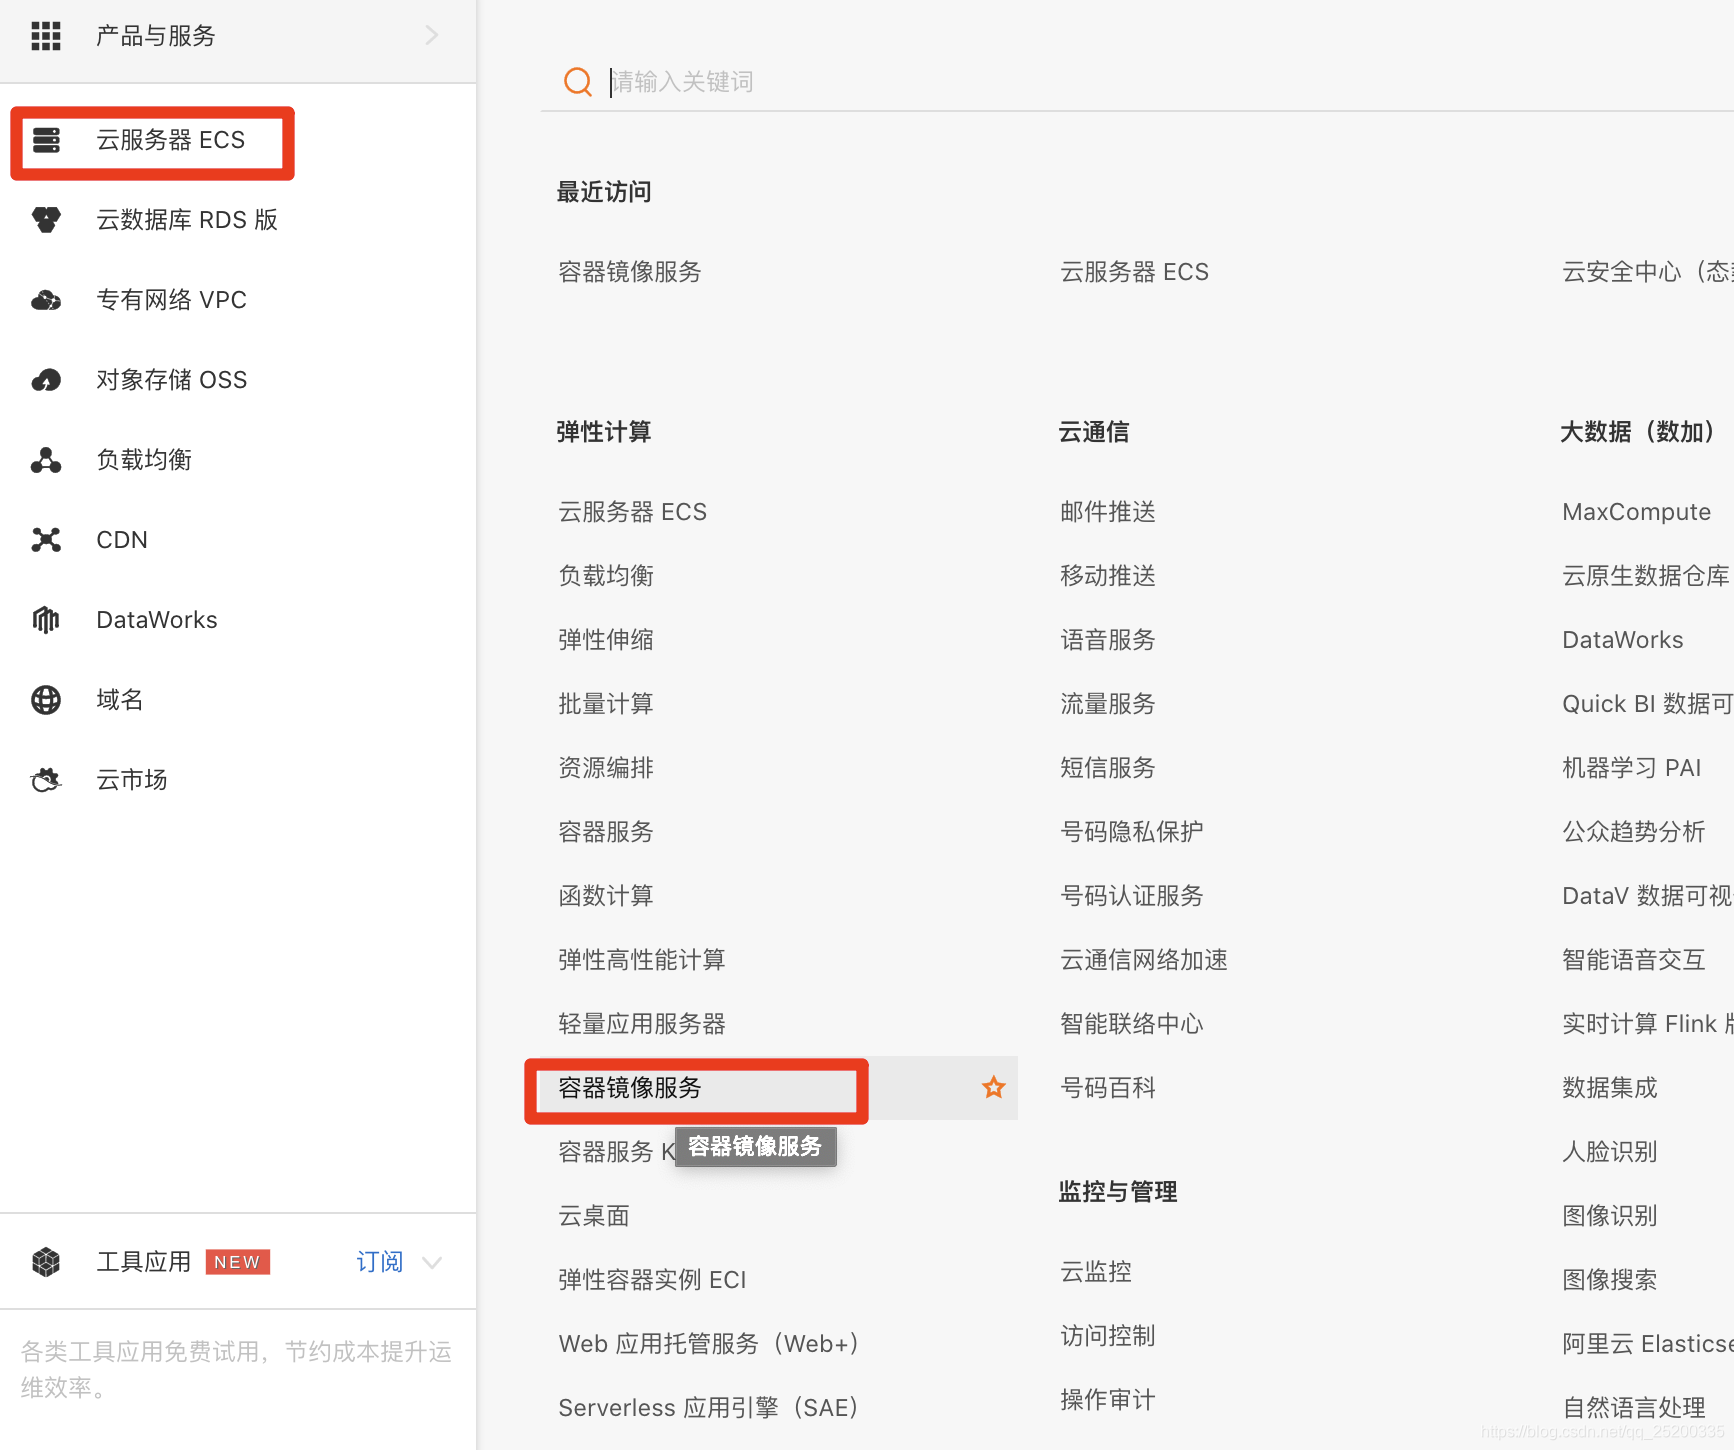
Task: Click the 工具应用 cube icon
Action: 46,1262
